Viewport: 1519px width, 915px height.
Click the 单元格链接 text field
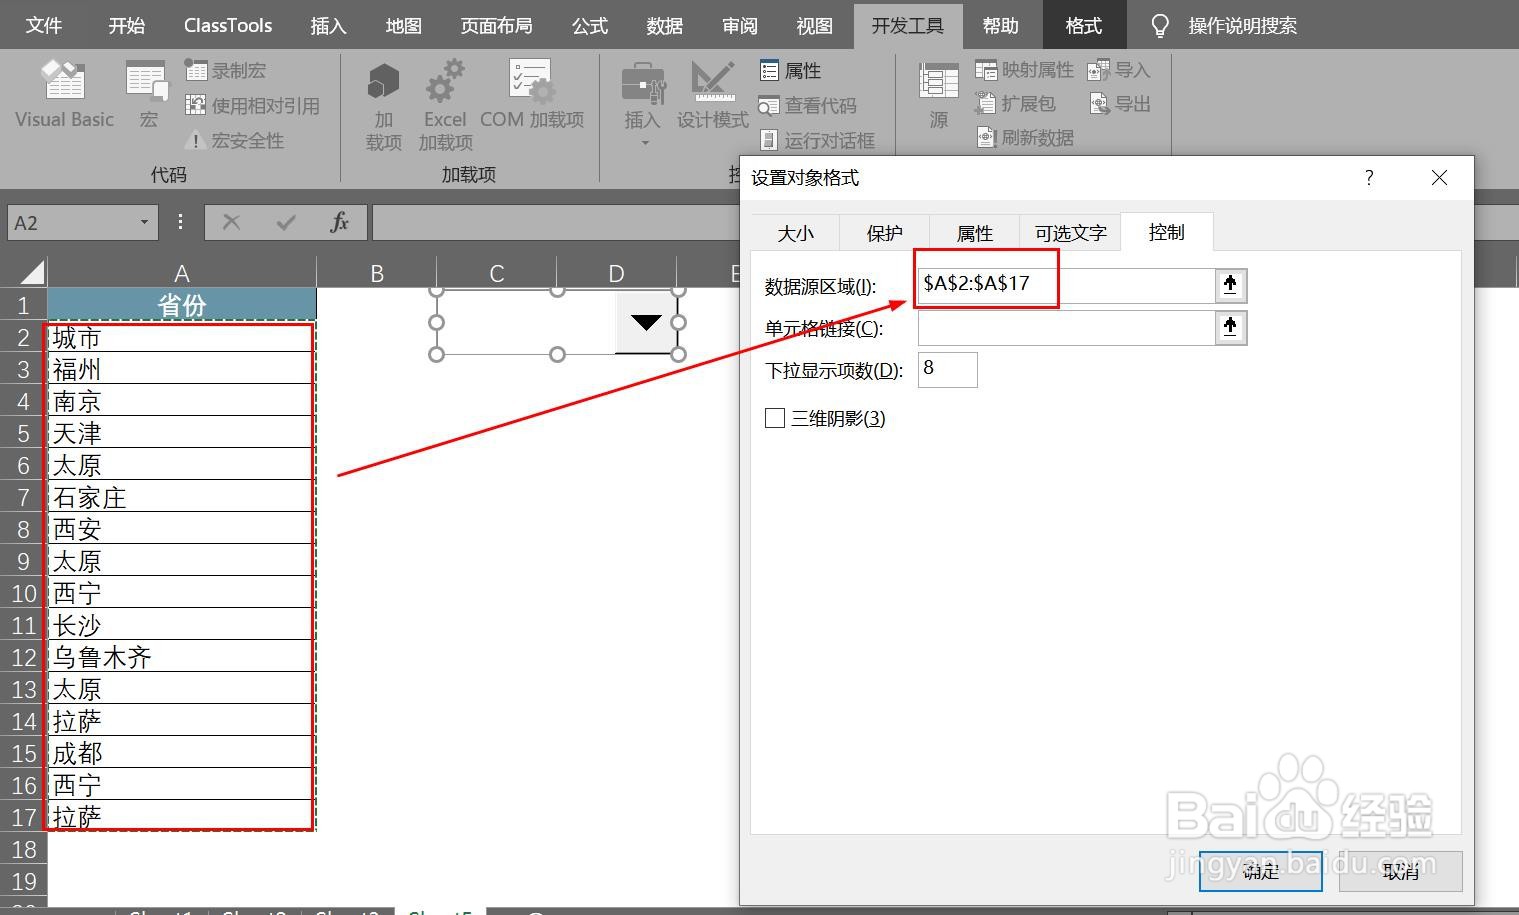point(1066,327)
